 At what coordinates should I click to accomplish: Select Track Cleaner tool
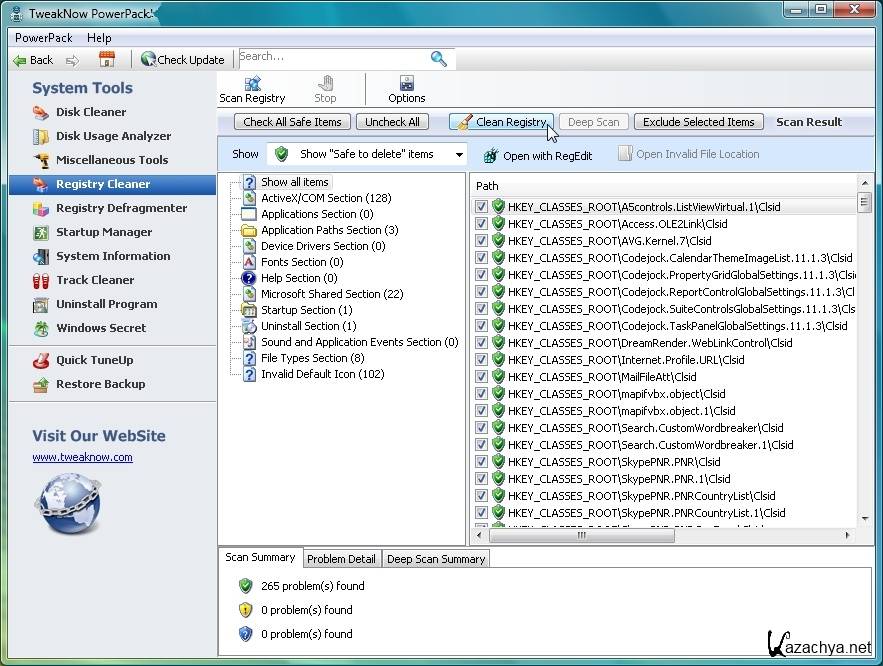[95, 280]
